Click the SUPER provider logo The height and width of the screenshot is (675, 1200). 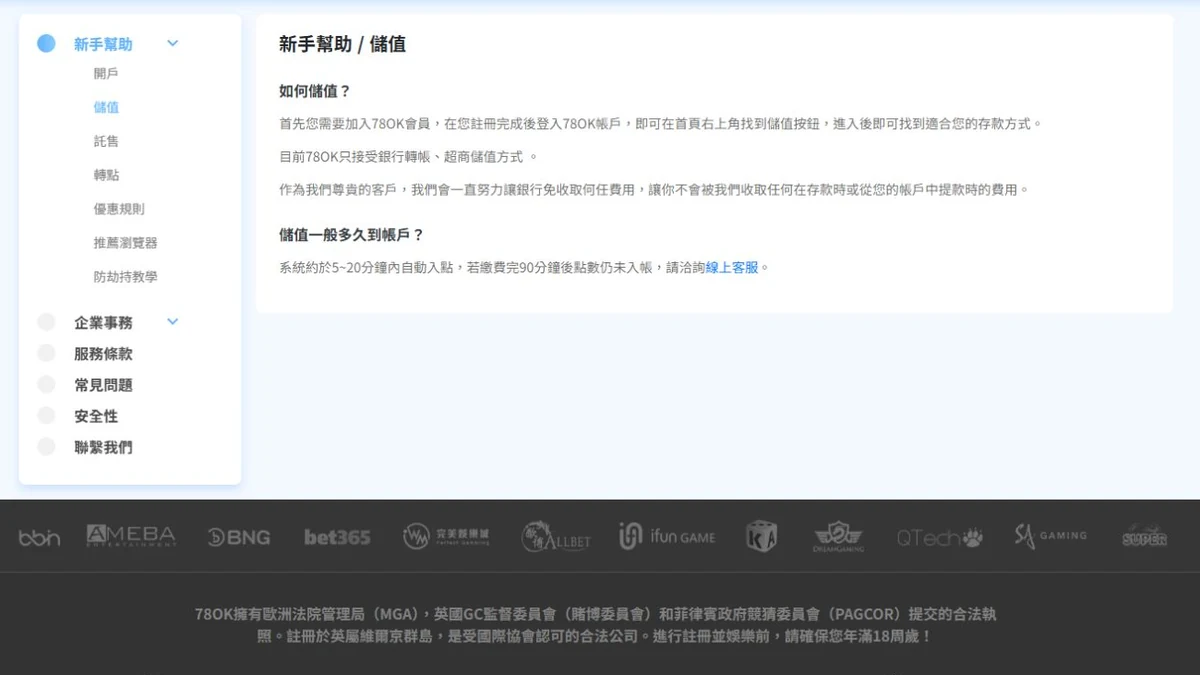(1144, 537)
